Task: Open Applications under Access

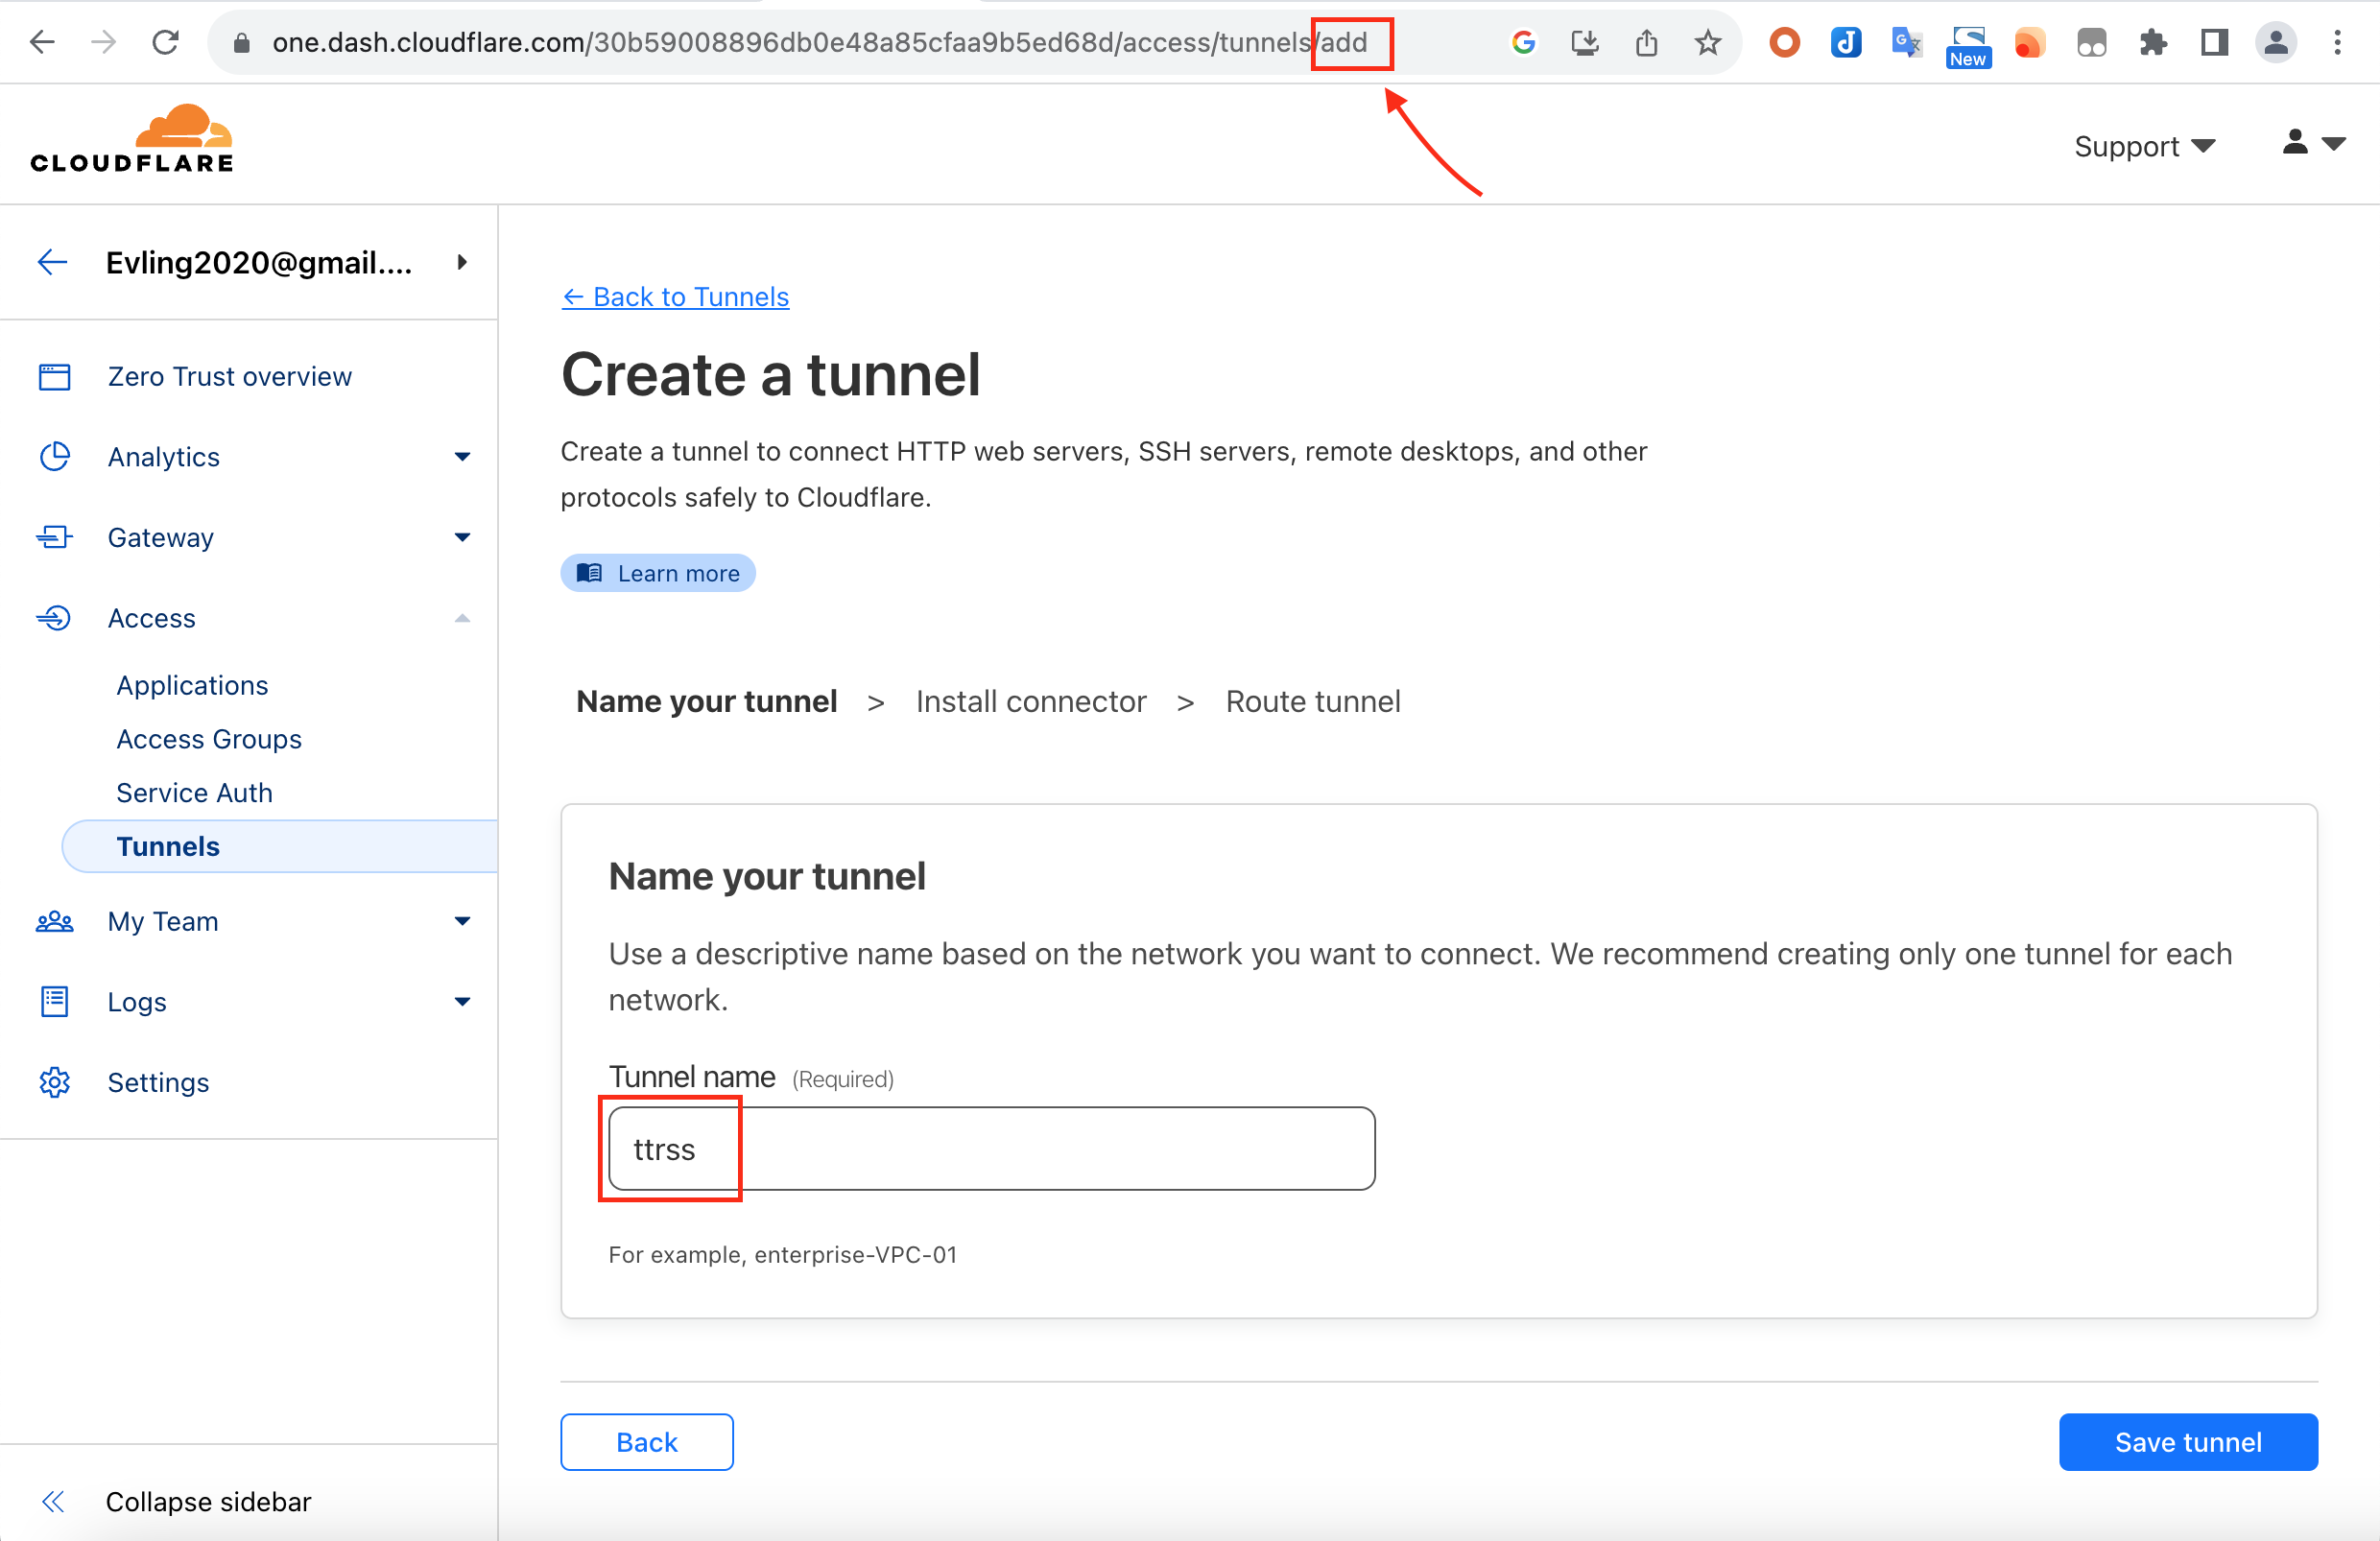Action: [x=193, y=685]
